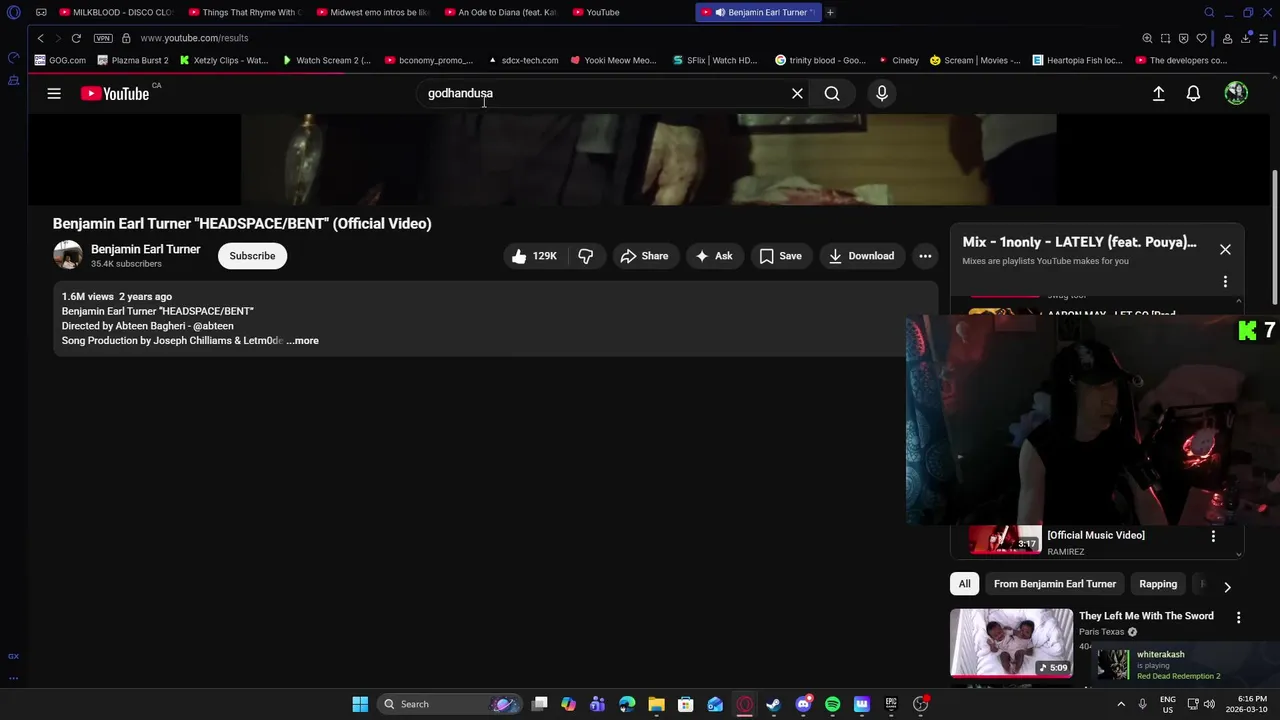Start voice search with the microphone
This screenshot has width=1280, height=720.
point(882,93)
